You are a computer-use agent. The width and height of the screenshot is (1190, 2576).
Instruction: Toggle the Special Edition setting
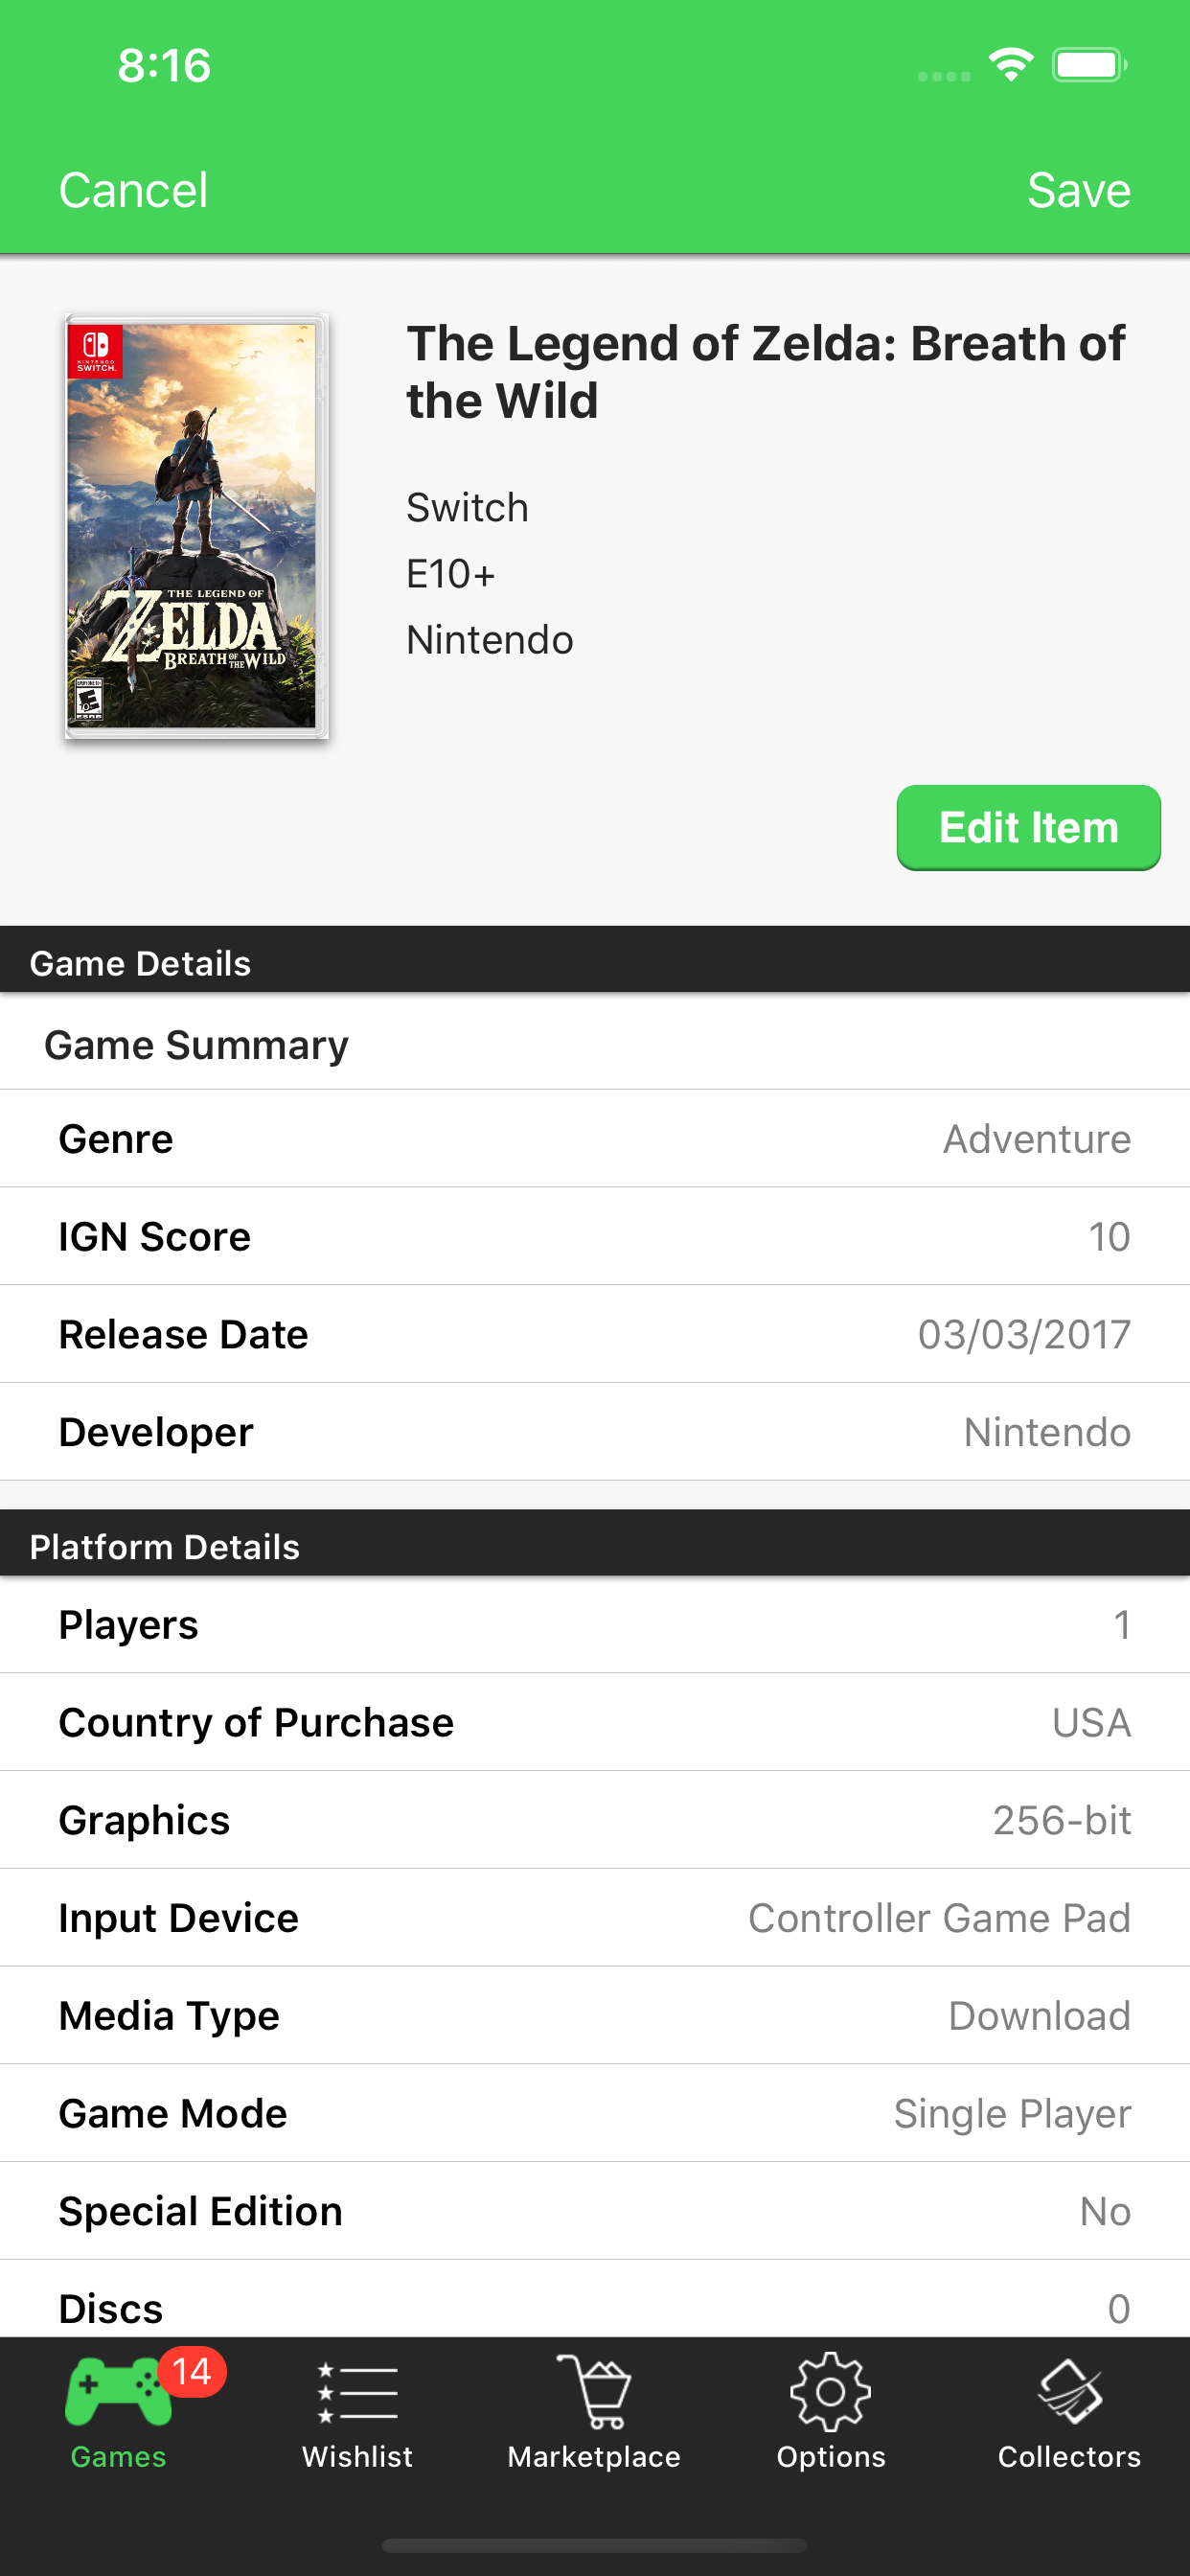click(1104, 2211)
